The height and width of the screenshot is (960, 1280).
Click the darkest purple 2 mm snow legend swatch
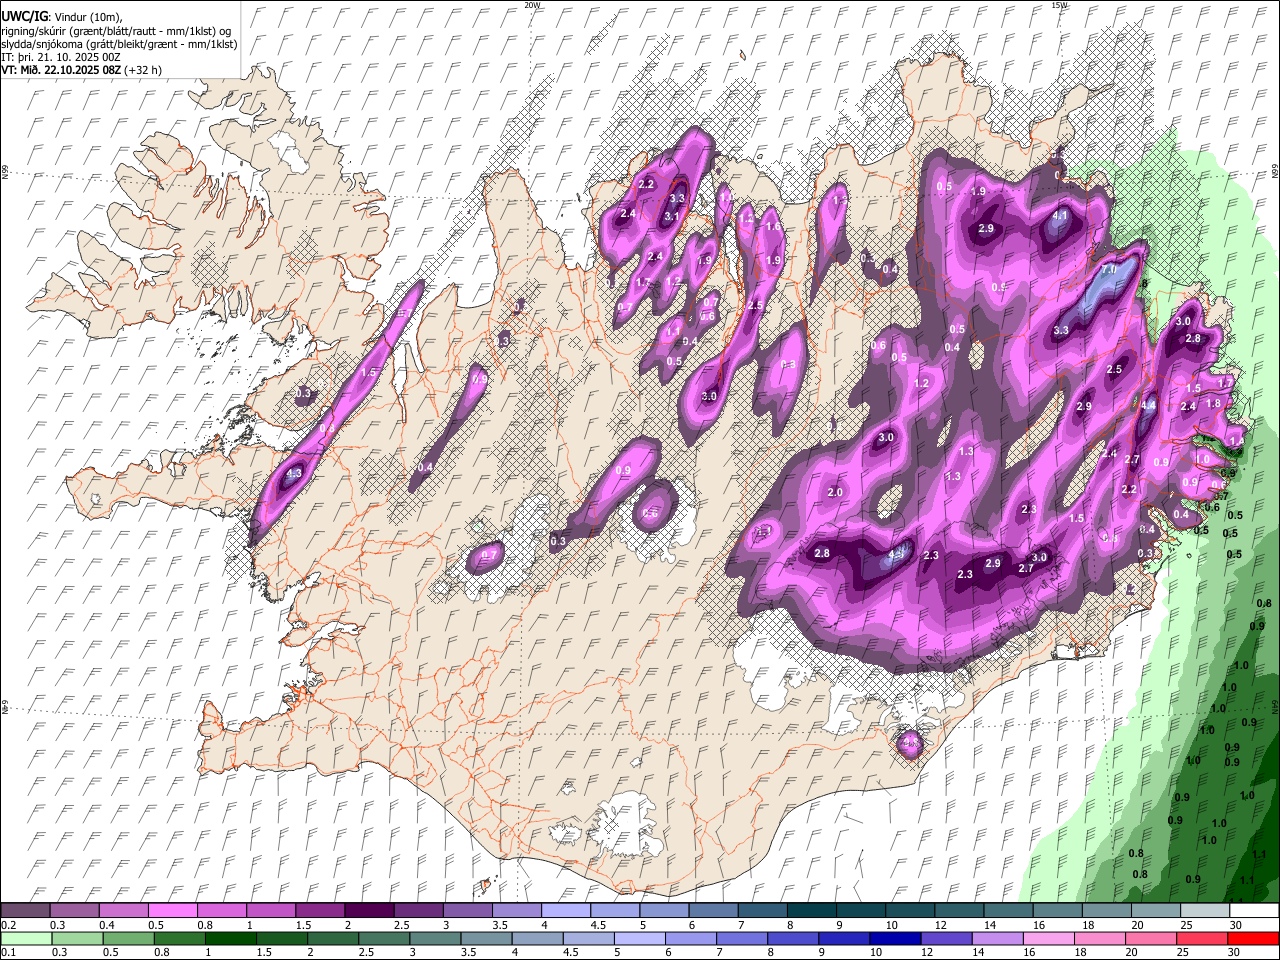pyautogui.click(x=368, y=911)
